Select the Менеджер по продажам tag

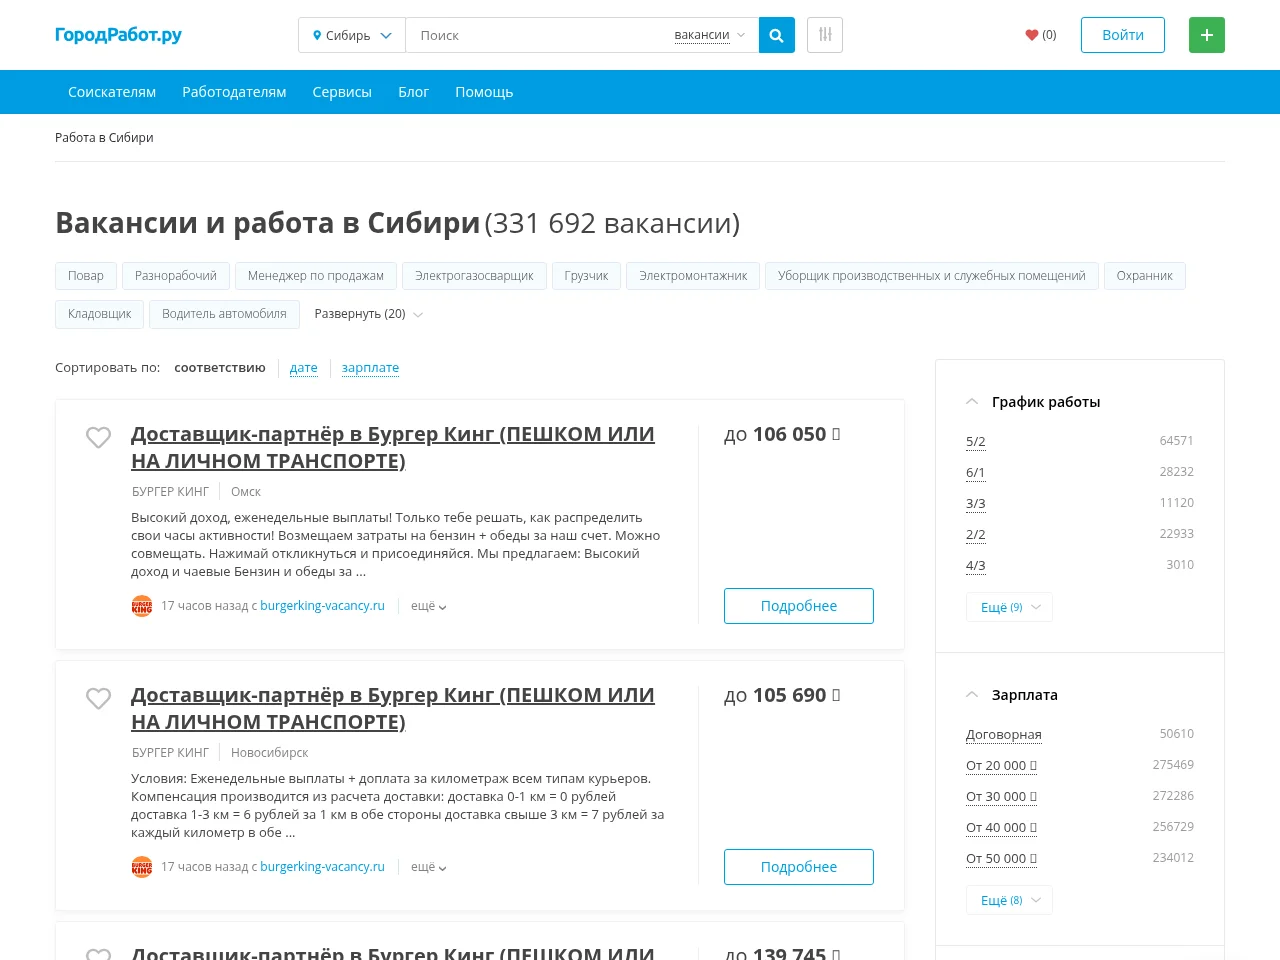[316, 276]
